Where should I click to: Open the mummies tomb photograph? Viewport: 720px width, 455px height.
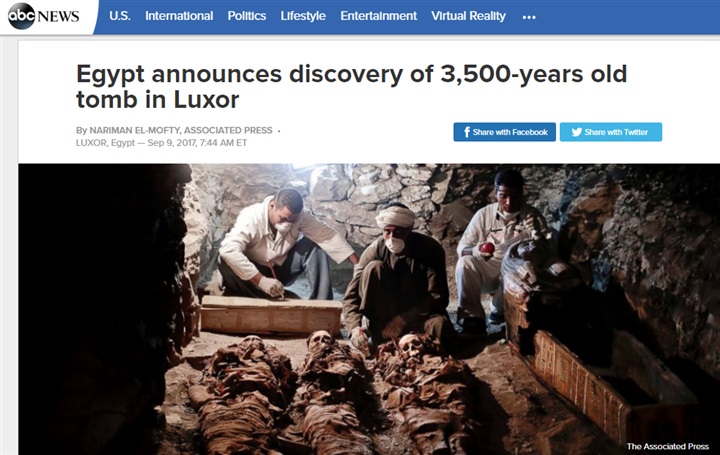(369, 309)
